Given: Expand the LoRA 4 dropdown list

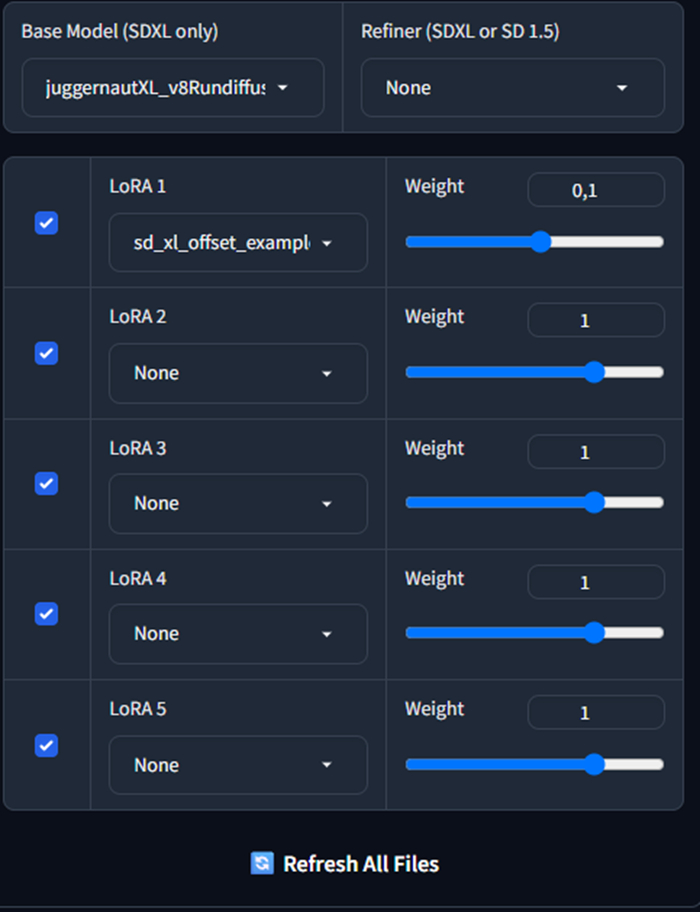Looking at the screenshot, I should [238, 633].
